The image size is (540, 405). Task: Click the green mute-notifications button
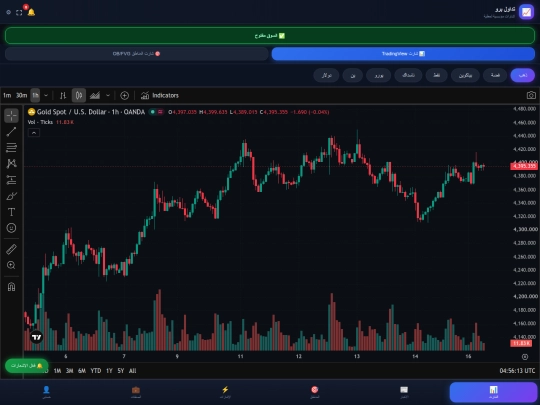pyautogui.click(x=27, y=365)
